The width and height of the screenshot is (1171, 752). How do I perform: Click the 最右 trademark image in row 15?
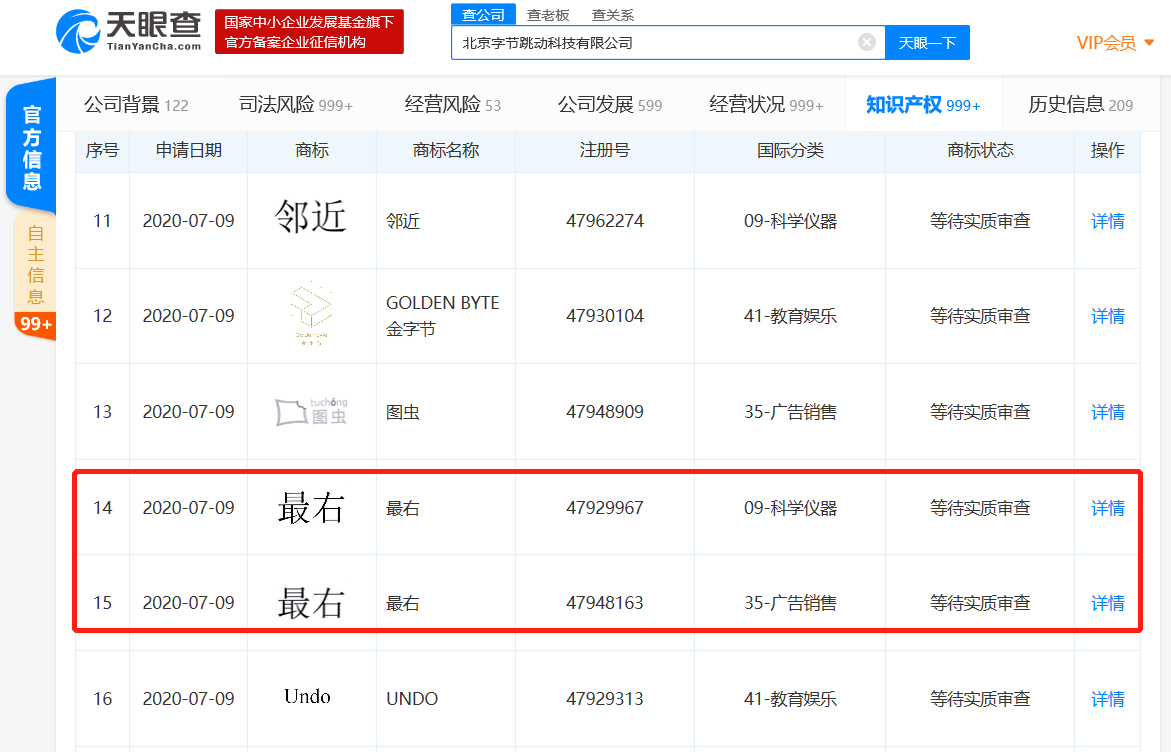pos(311,603)
